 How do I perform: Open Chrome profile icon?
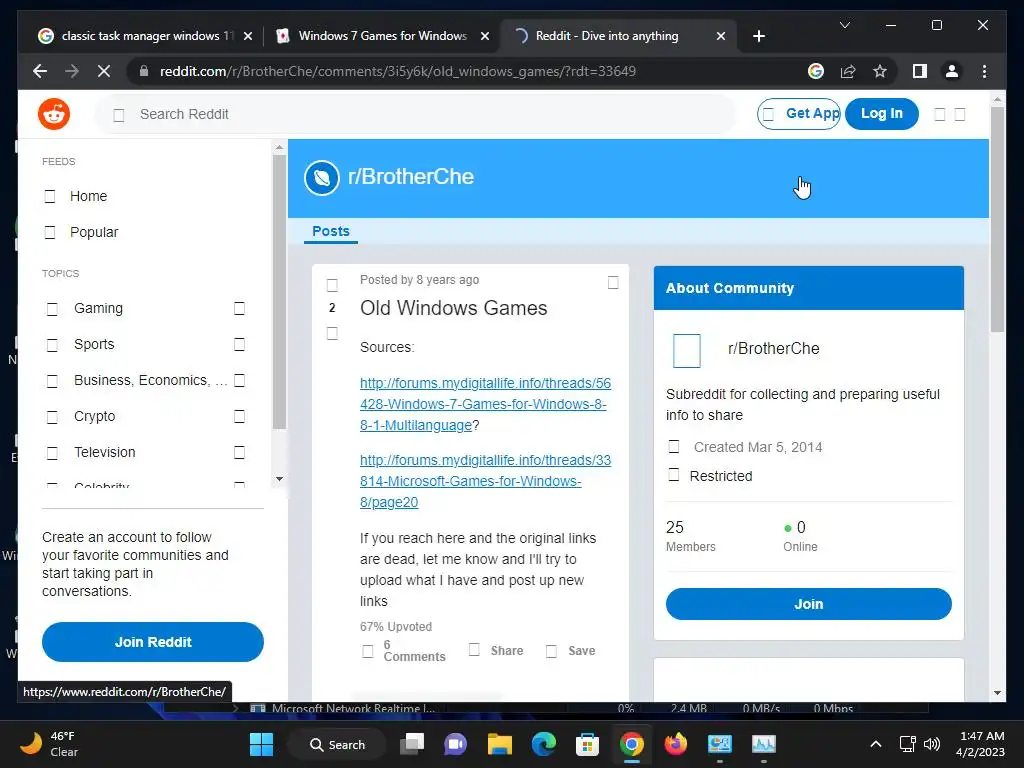[x=952, y=71]
